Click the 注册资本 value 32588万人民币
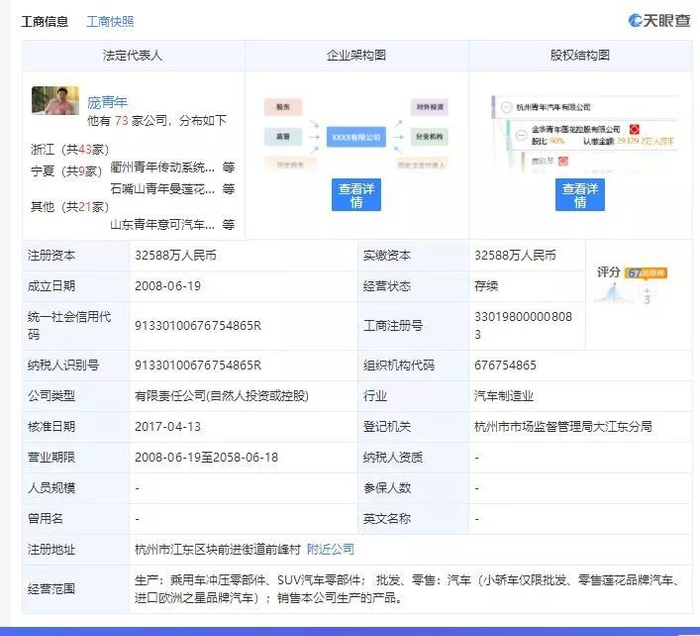Screen dimensions: 700x636 coord(175,255)
